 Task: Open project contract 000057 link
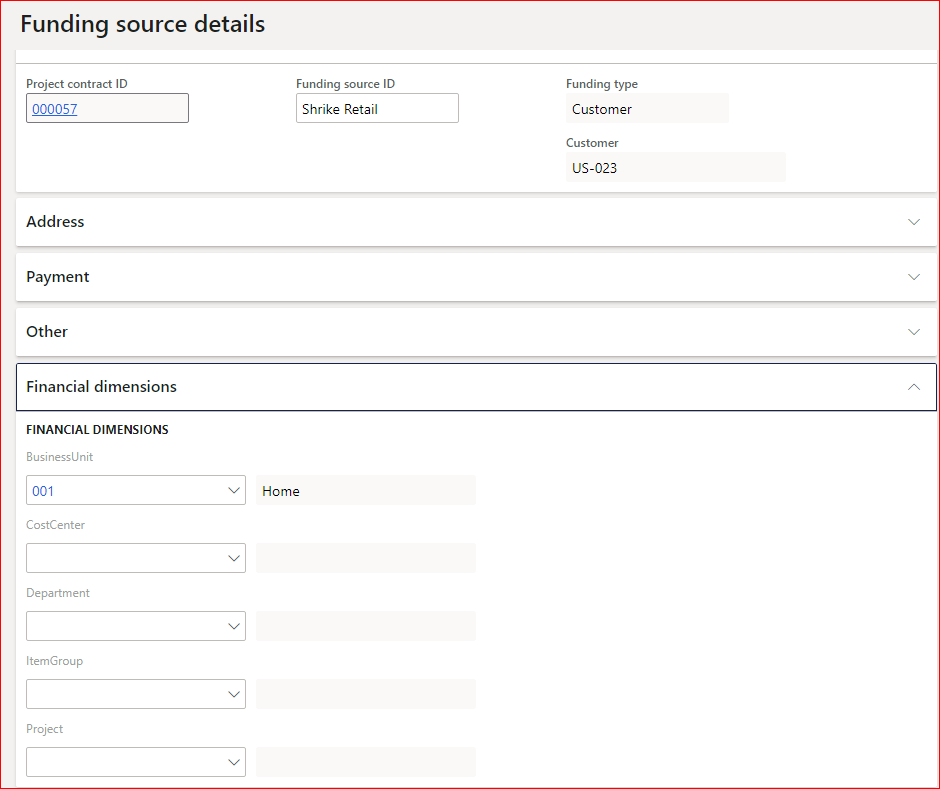[55, 109]
